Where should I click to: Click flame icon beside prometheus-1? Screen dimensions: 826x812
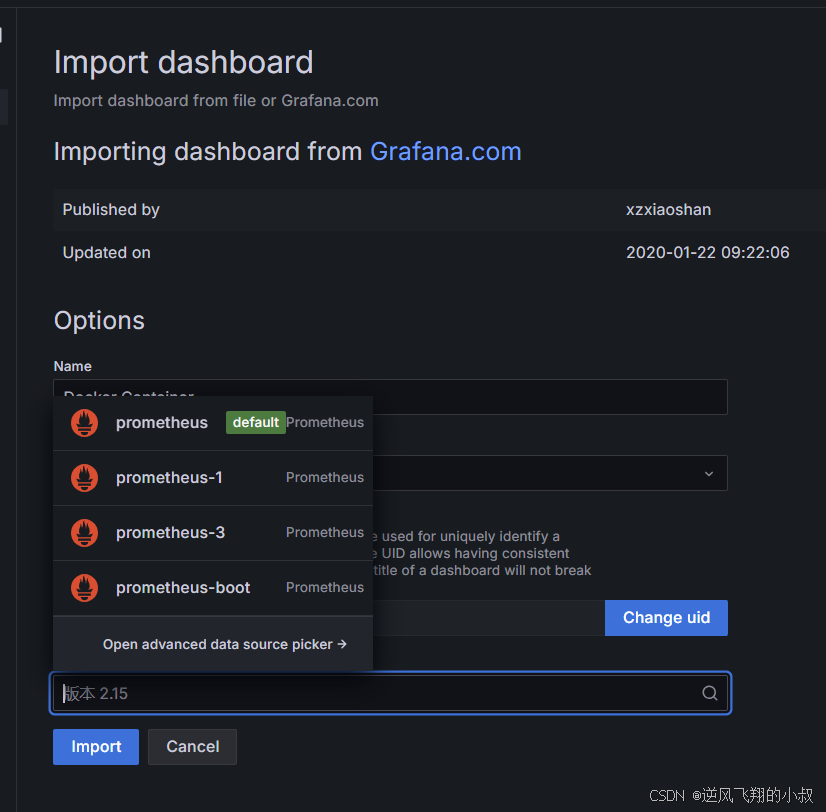pos(84,477)
